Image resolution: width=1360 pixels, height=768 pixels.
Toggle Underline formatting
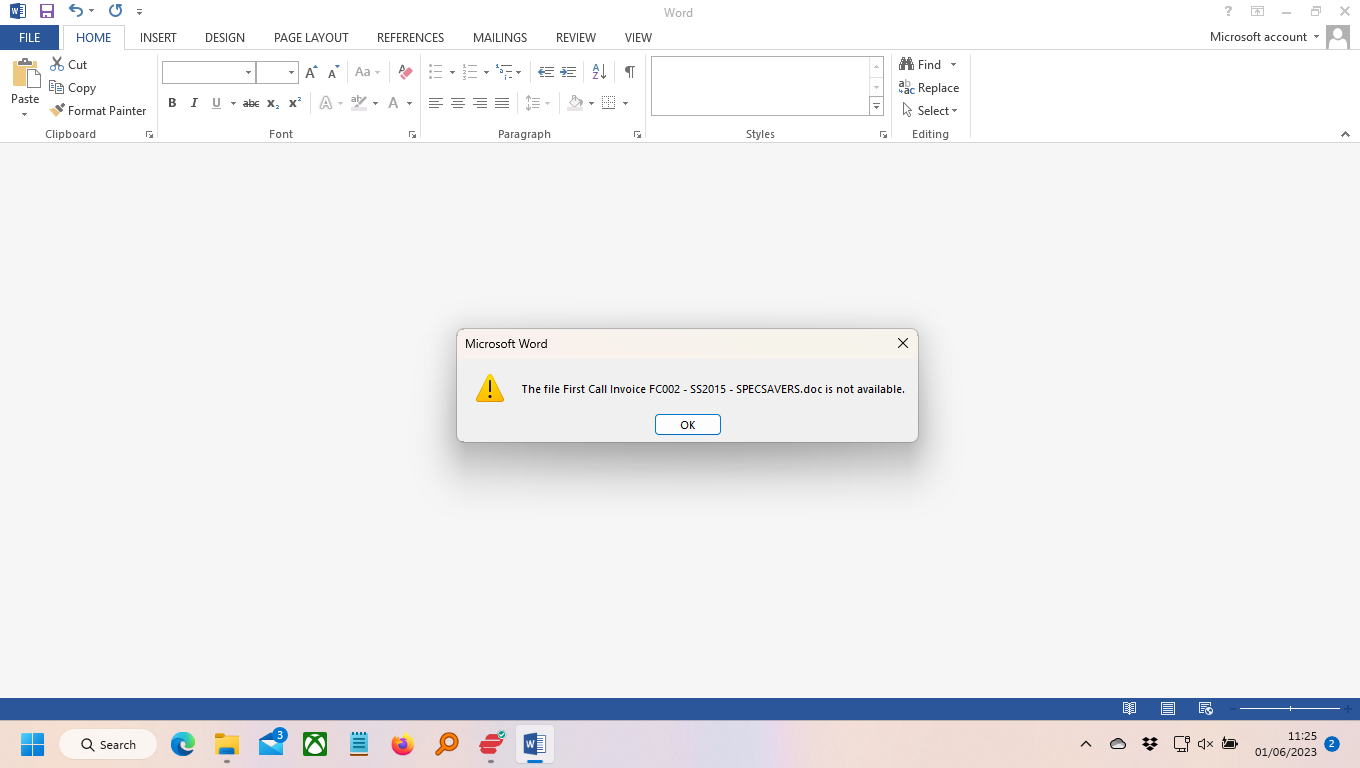click(x=216, y=103)
